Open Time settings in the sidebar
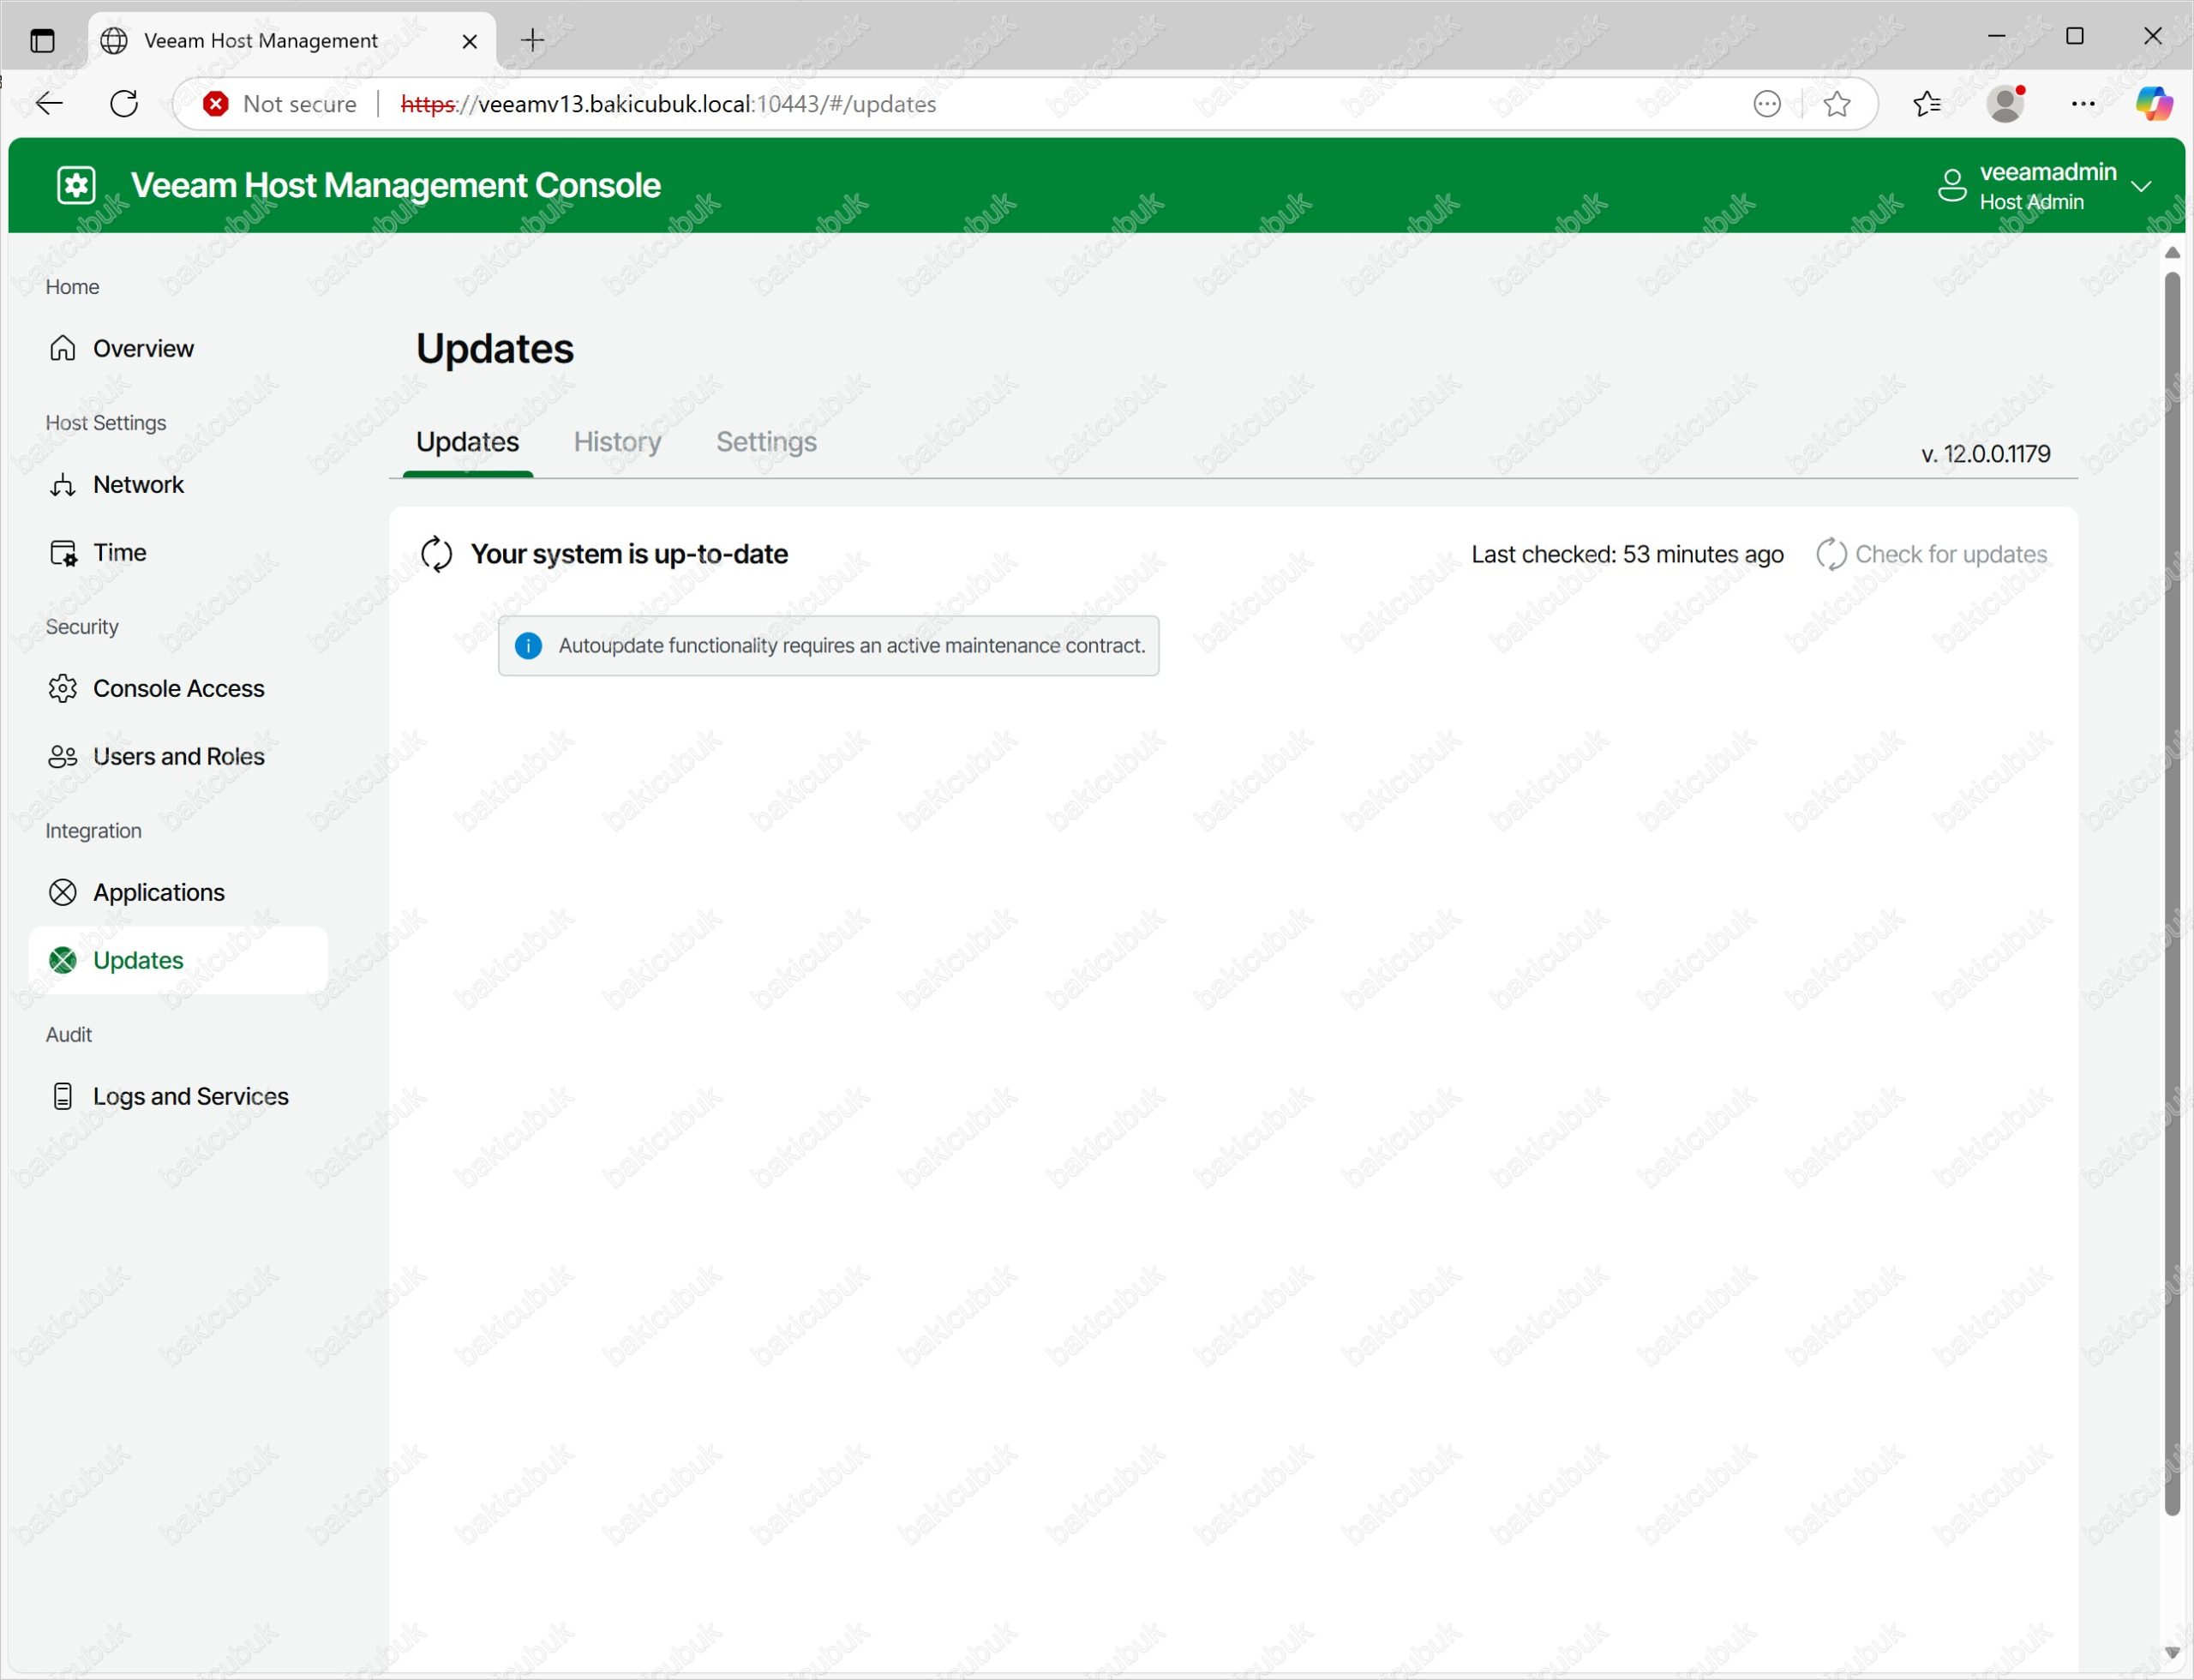 [178, 553]
